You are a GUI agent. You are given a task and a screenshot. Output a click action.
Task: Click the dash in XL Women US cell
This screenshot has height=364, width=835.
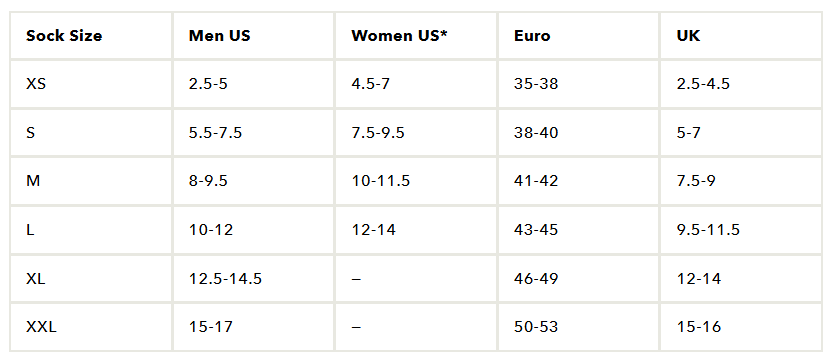[x=356, y=279]
